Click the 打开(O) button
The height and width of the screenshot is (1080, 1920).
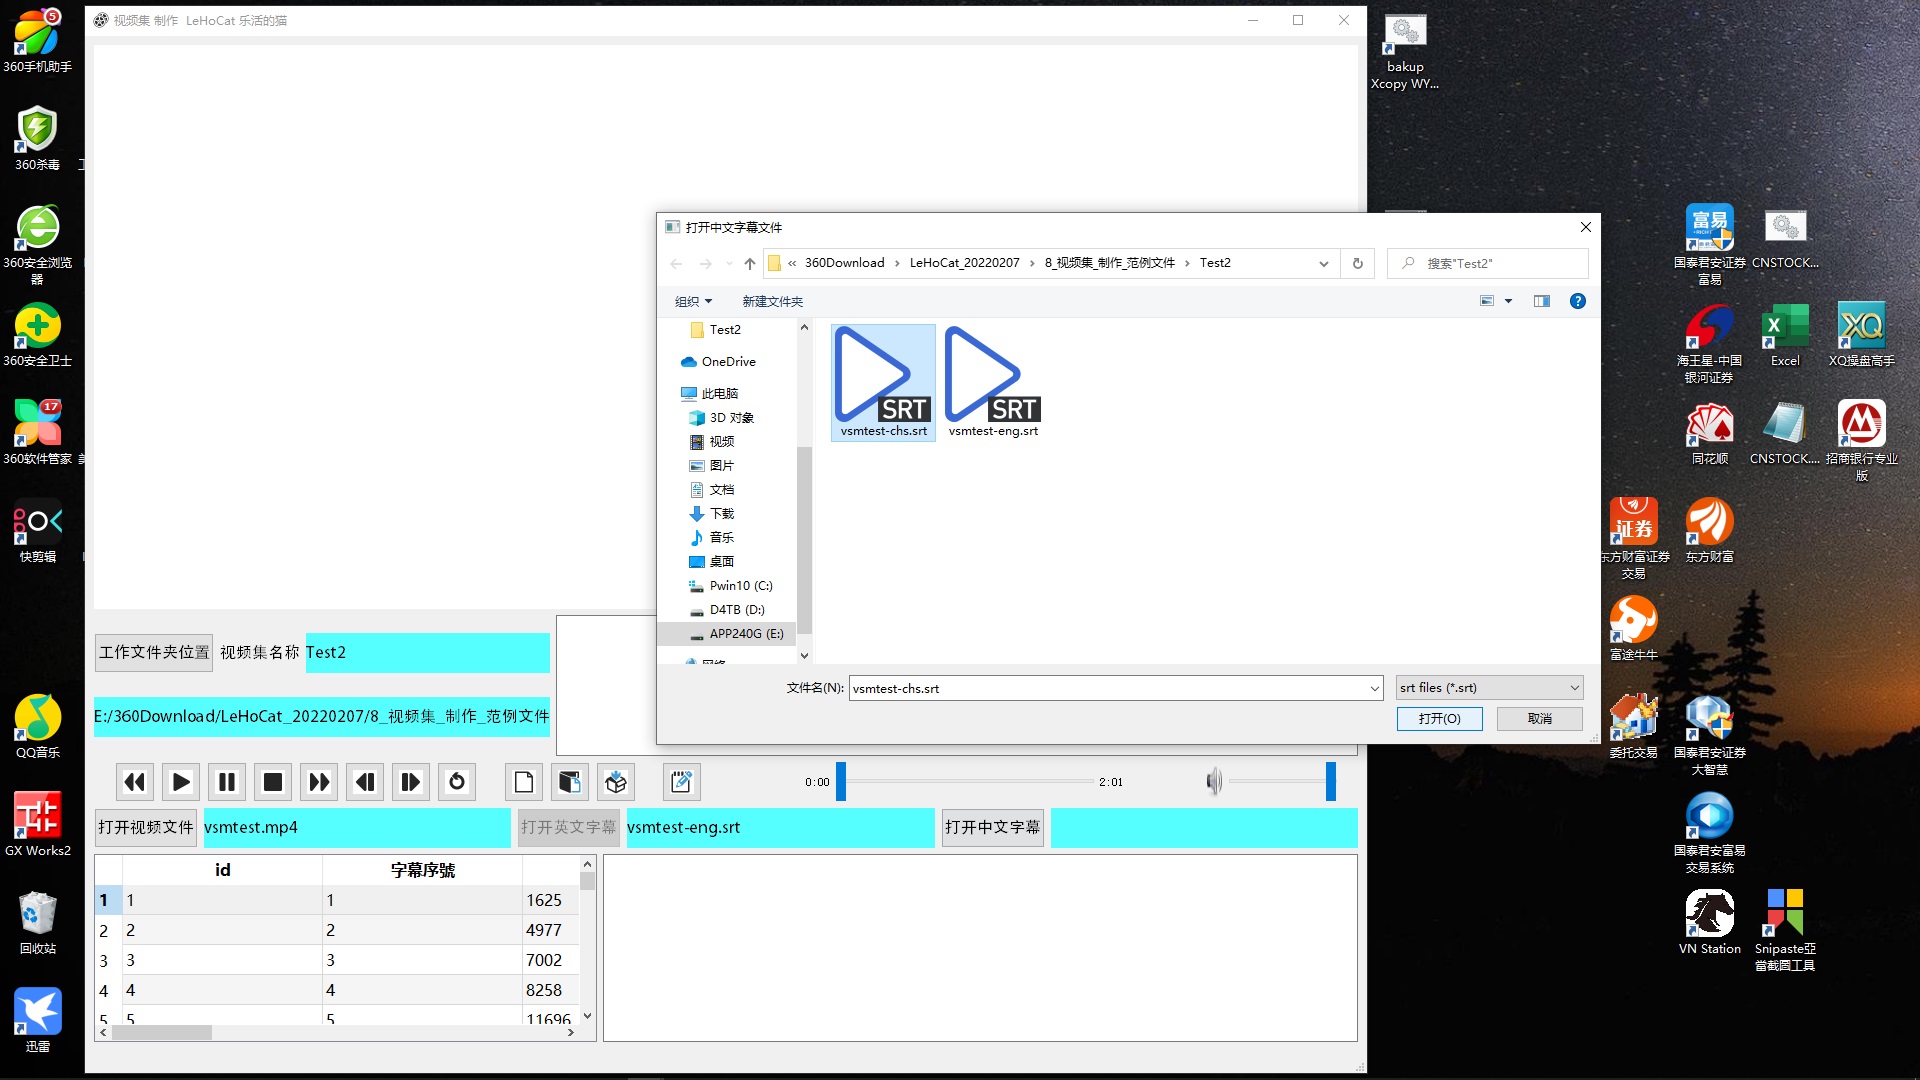click(x=1439, y=719)
